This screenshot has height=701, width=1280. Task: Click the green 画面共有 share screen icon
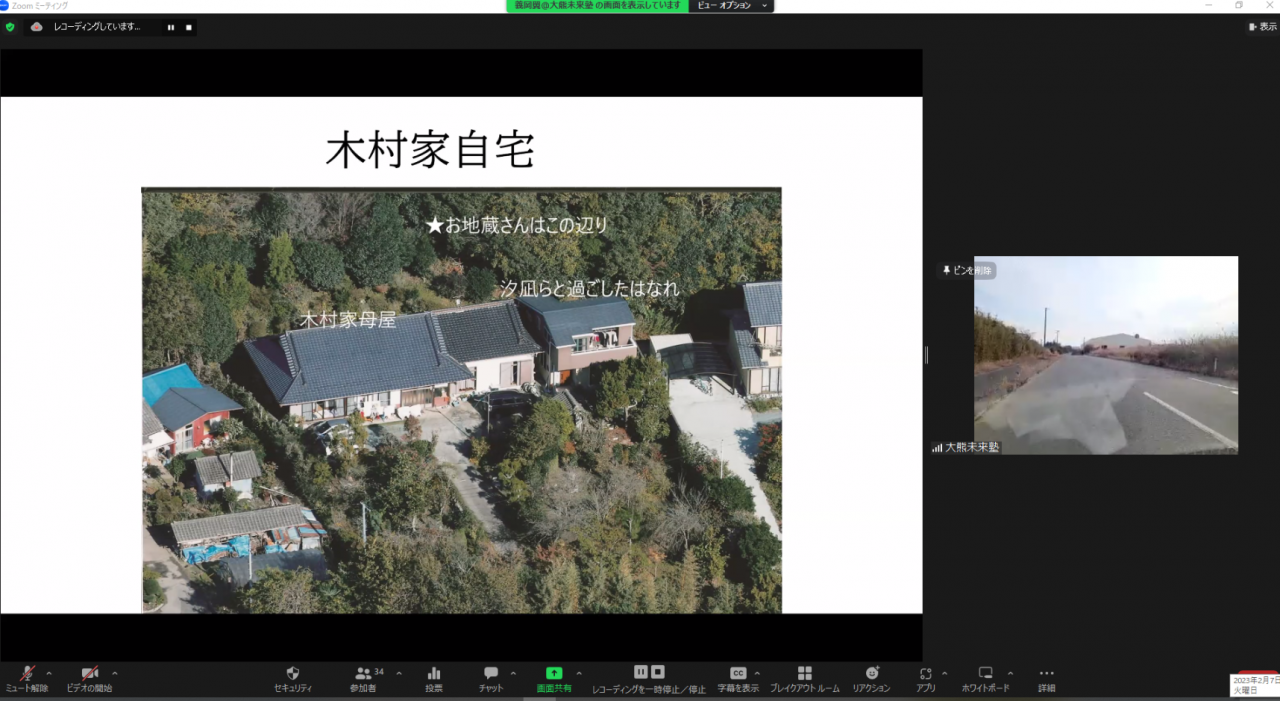point(554,674)
